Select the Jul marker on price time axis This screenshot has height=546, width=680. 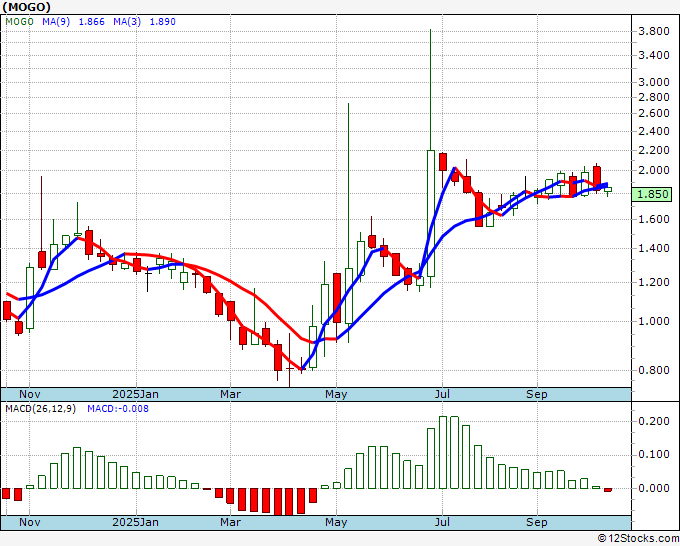pos(442,394)
